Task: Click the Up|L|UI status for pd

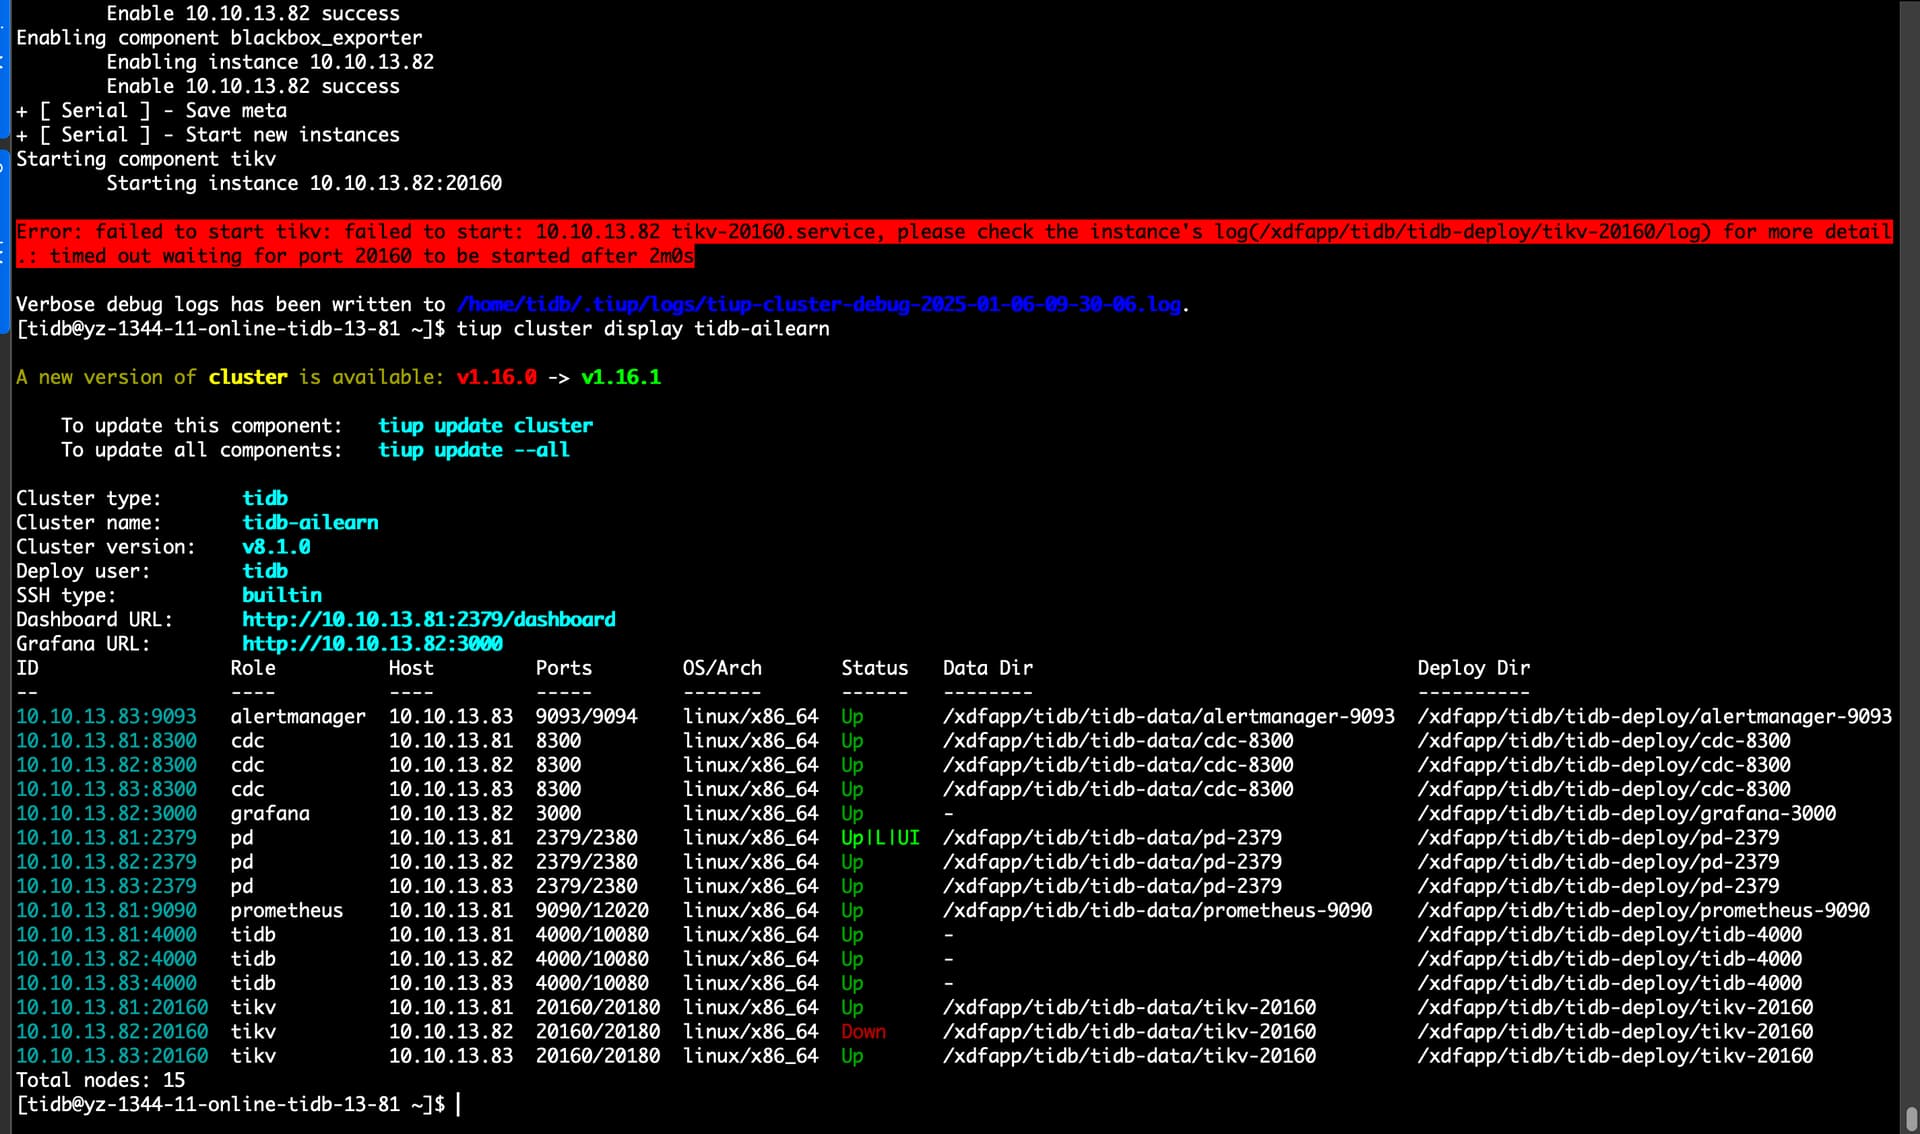Action: pos(879,837)
